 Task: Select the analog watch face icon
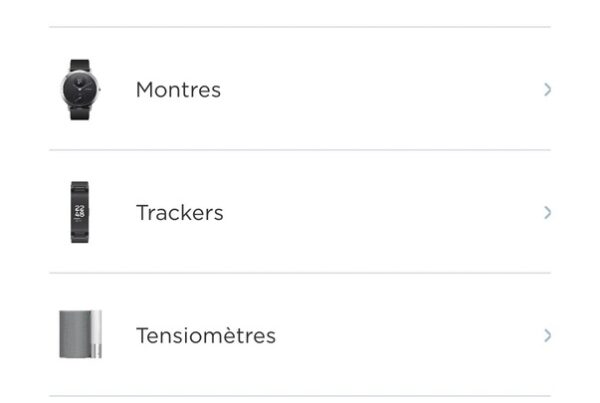(80, 89)
